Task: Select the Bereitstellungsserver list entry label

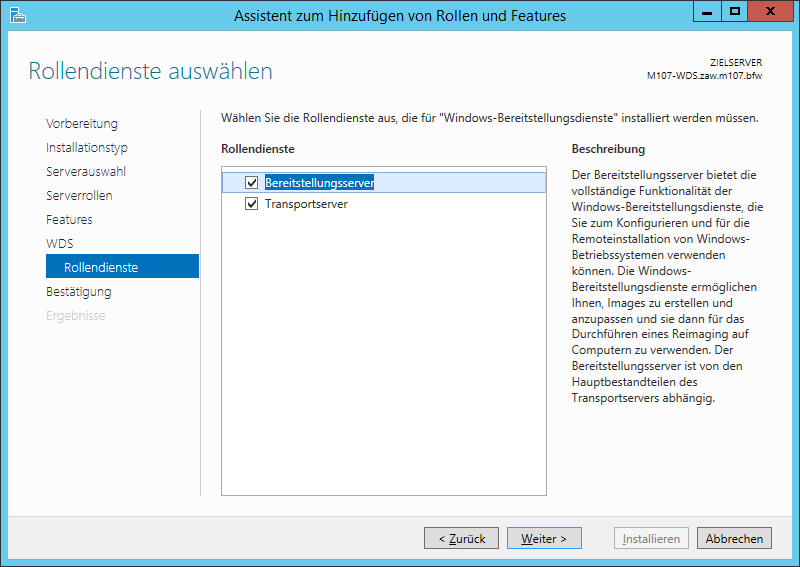Action: click(x=319, y=183)
